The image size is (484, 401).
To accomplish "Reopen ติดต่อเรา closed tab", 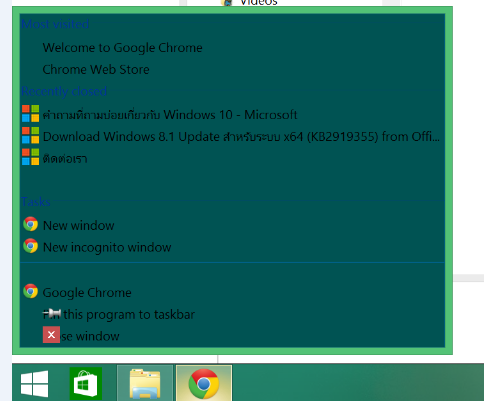I will (232, 159).
